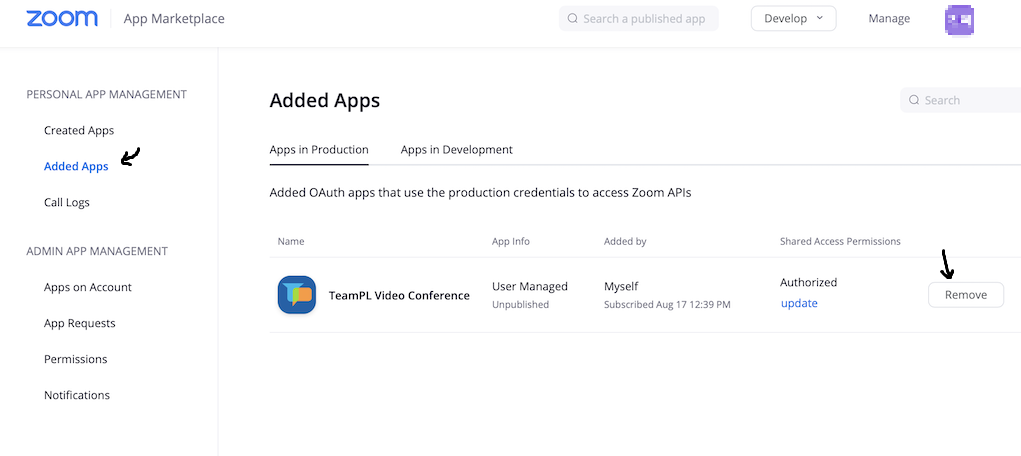Image resolution: width=1021 pixels, height=456 pixels.
Task: Click magnifier icon in Added Apps search
Action: pyautogui.click(x=914, y=100)
